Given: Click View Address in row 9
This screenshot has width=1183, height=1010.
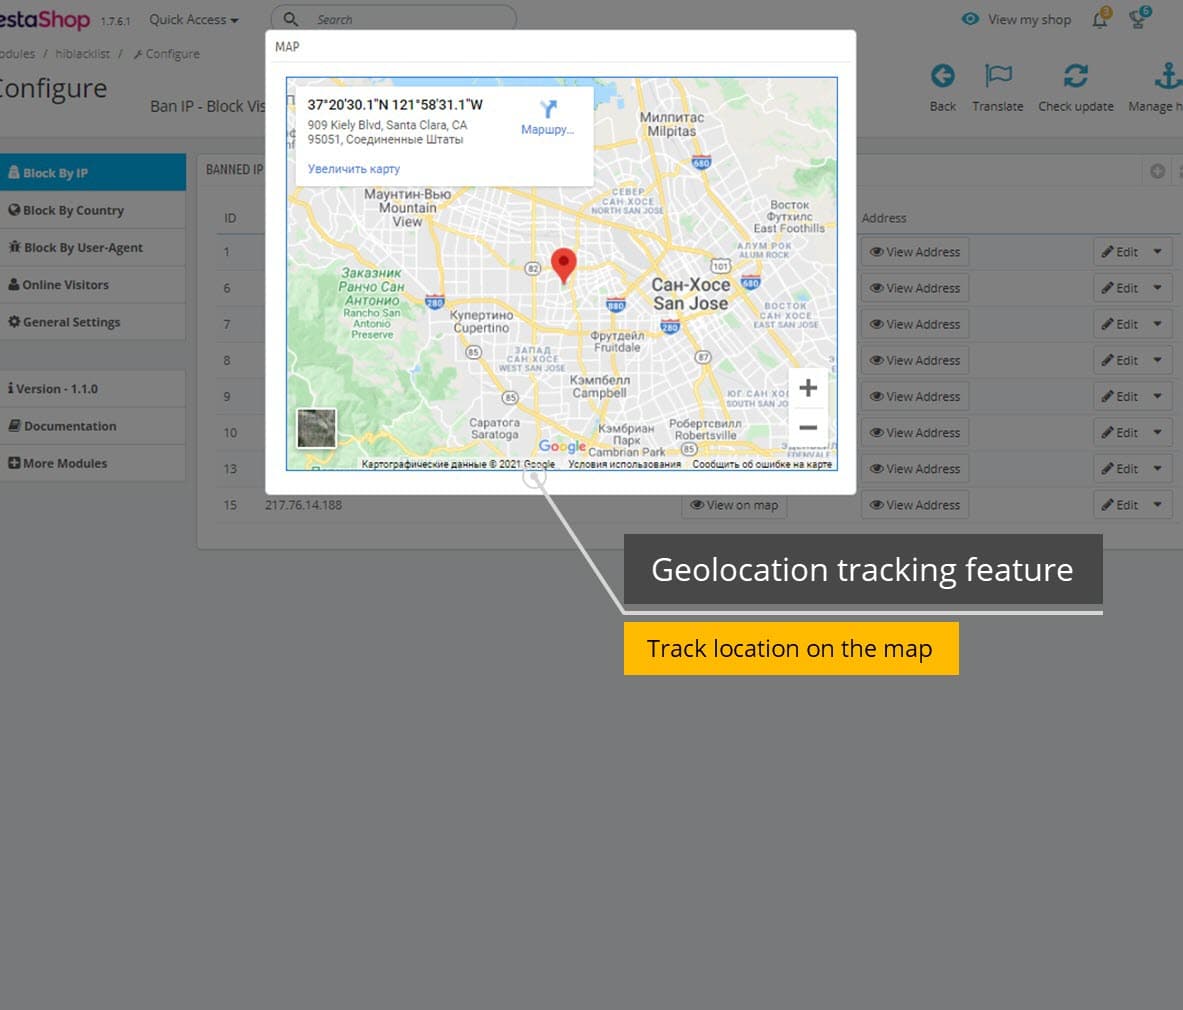Looking at the screenshot, I should point(914,397).
